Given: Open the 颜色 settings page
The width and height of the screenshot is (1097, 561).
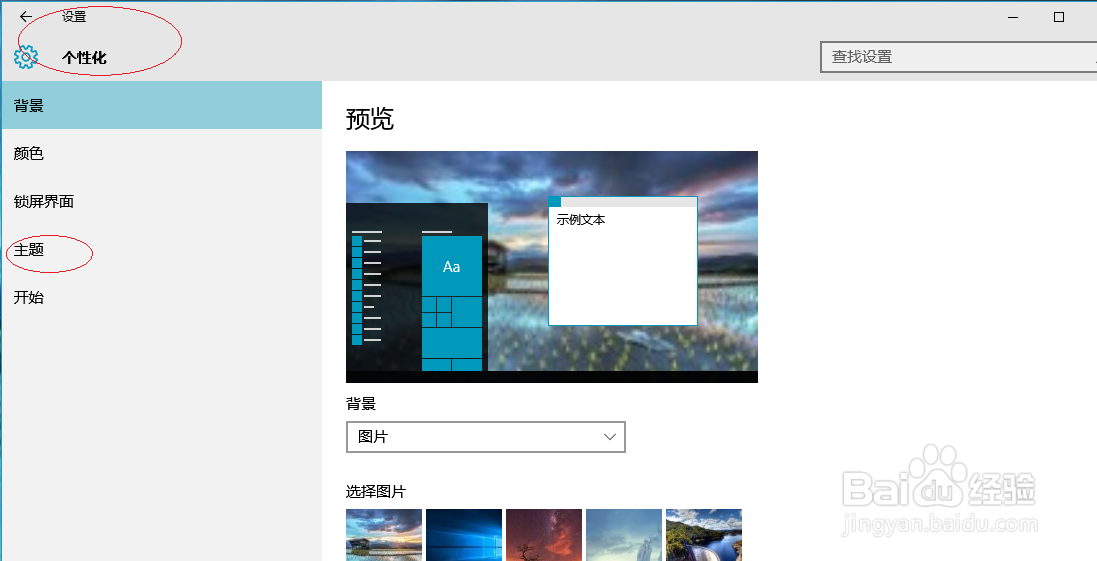Looking at the screenshot, I should [x=162, y=153].
